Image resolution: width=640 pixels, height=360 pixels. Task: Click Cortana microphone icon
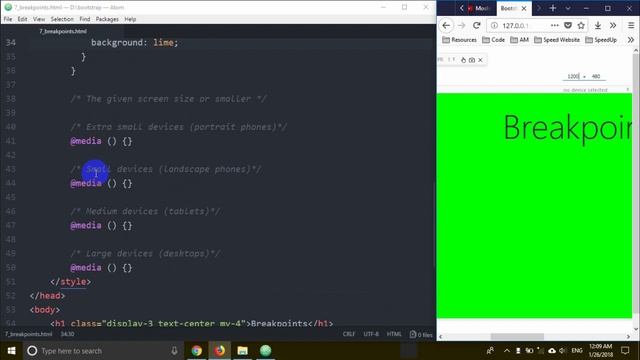174,351
